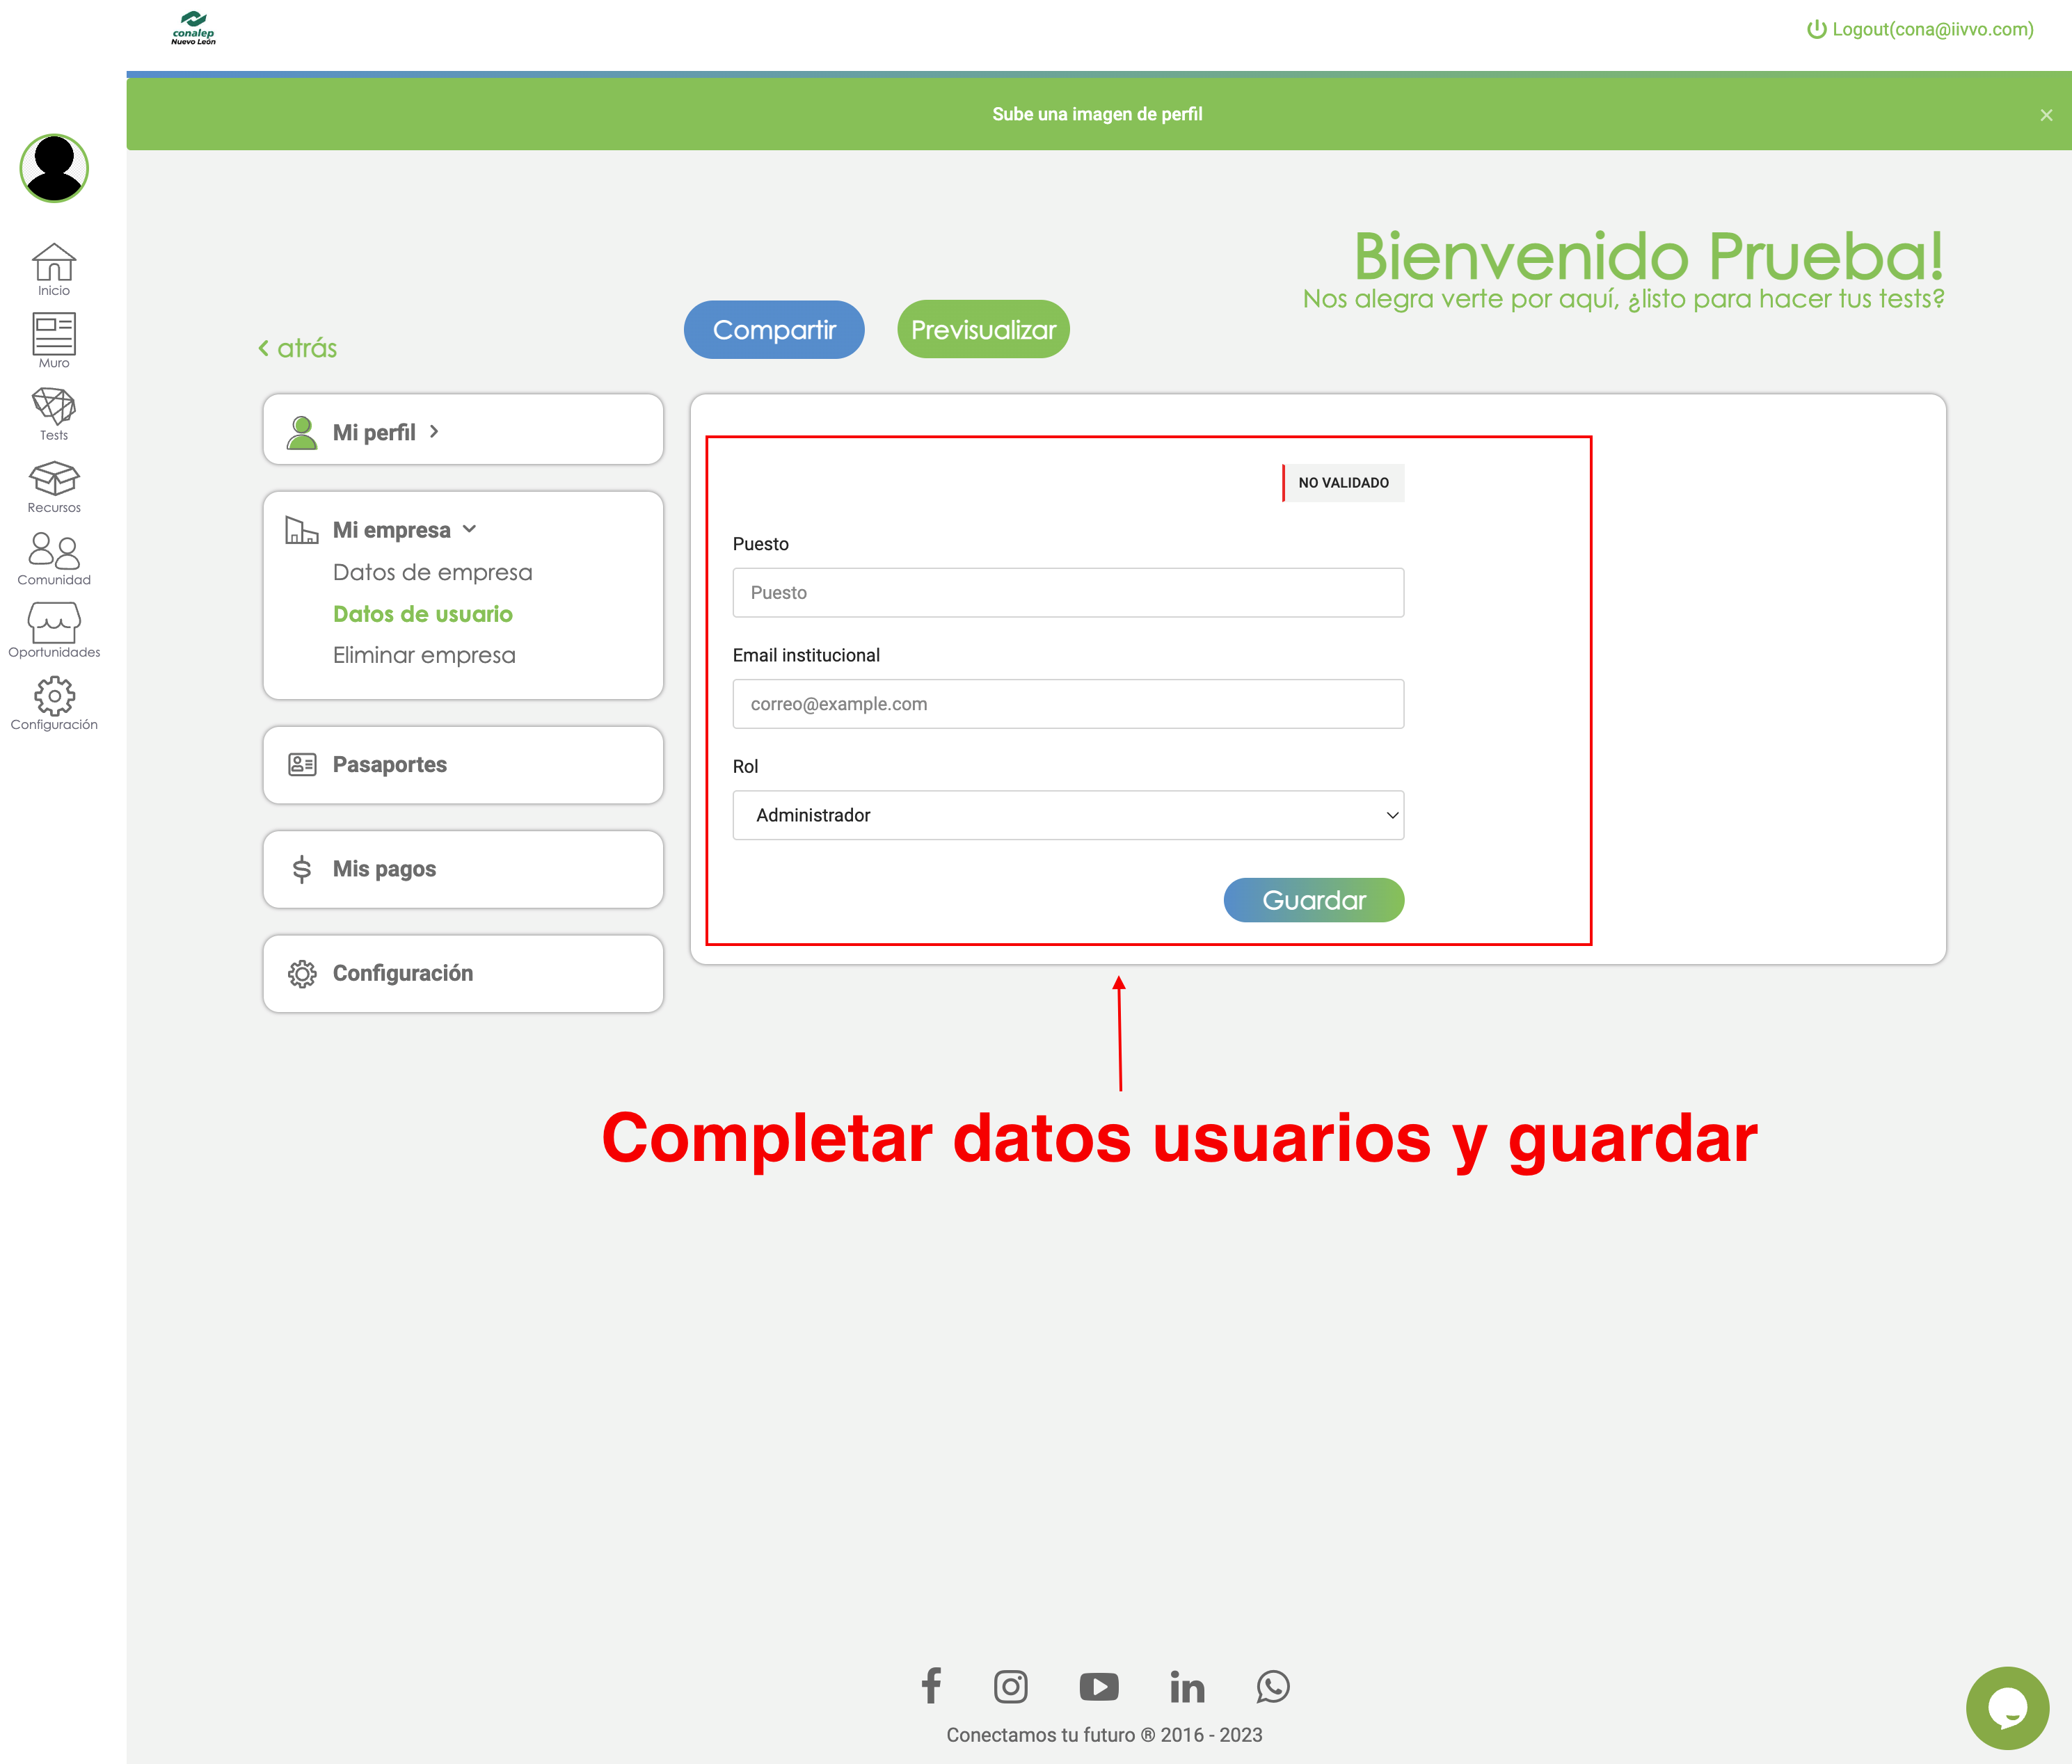Viewport: 2072px width, 1764px height.
Task: Click the Facebook icon in footer
Action: 931,1686
